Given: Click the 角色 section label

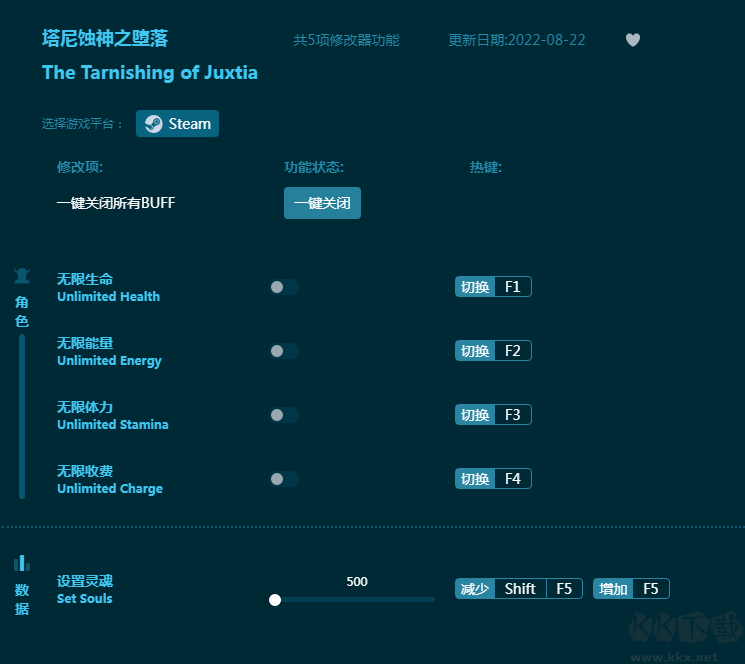Looking at the screenshot, I should 22,312.
